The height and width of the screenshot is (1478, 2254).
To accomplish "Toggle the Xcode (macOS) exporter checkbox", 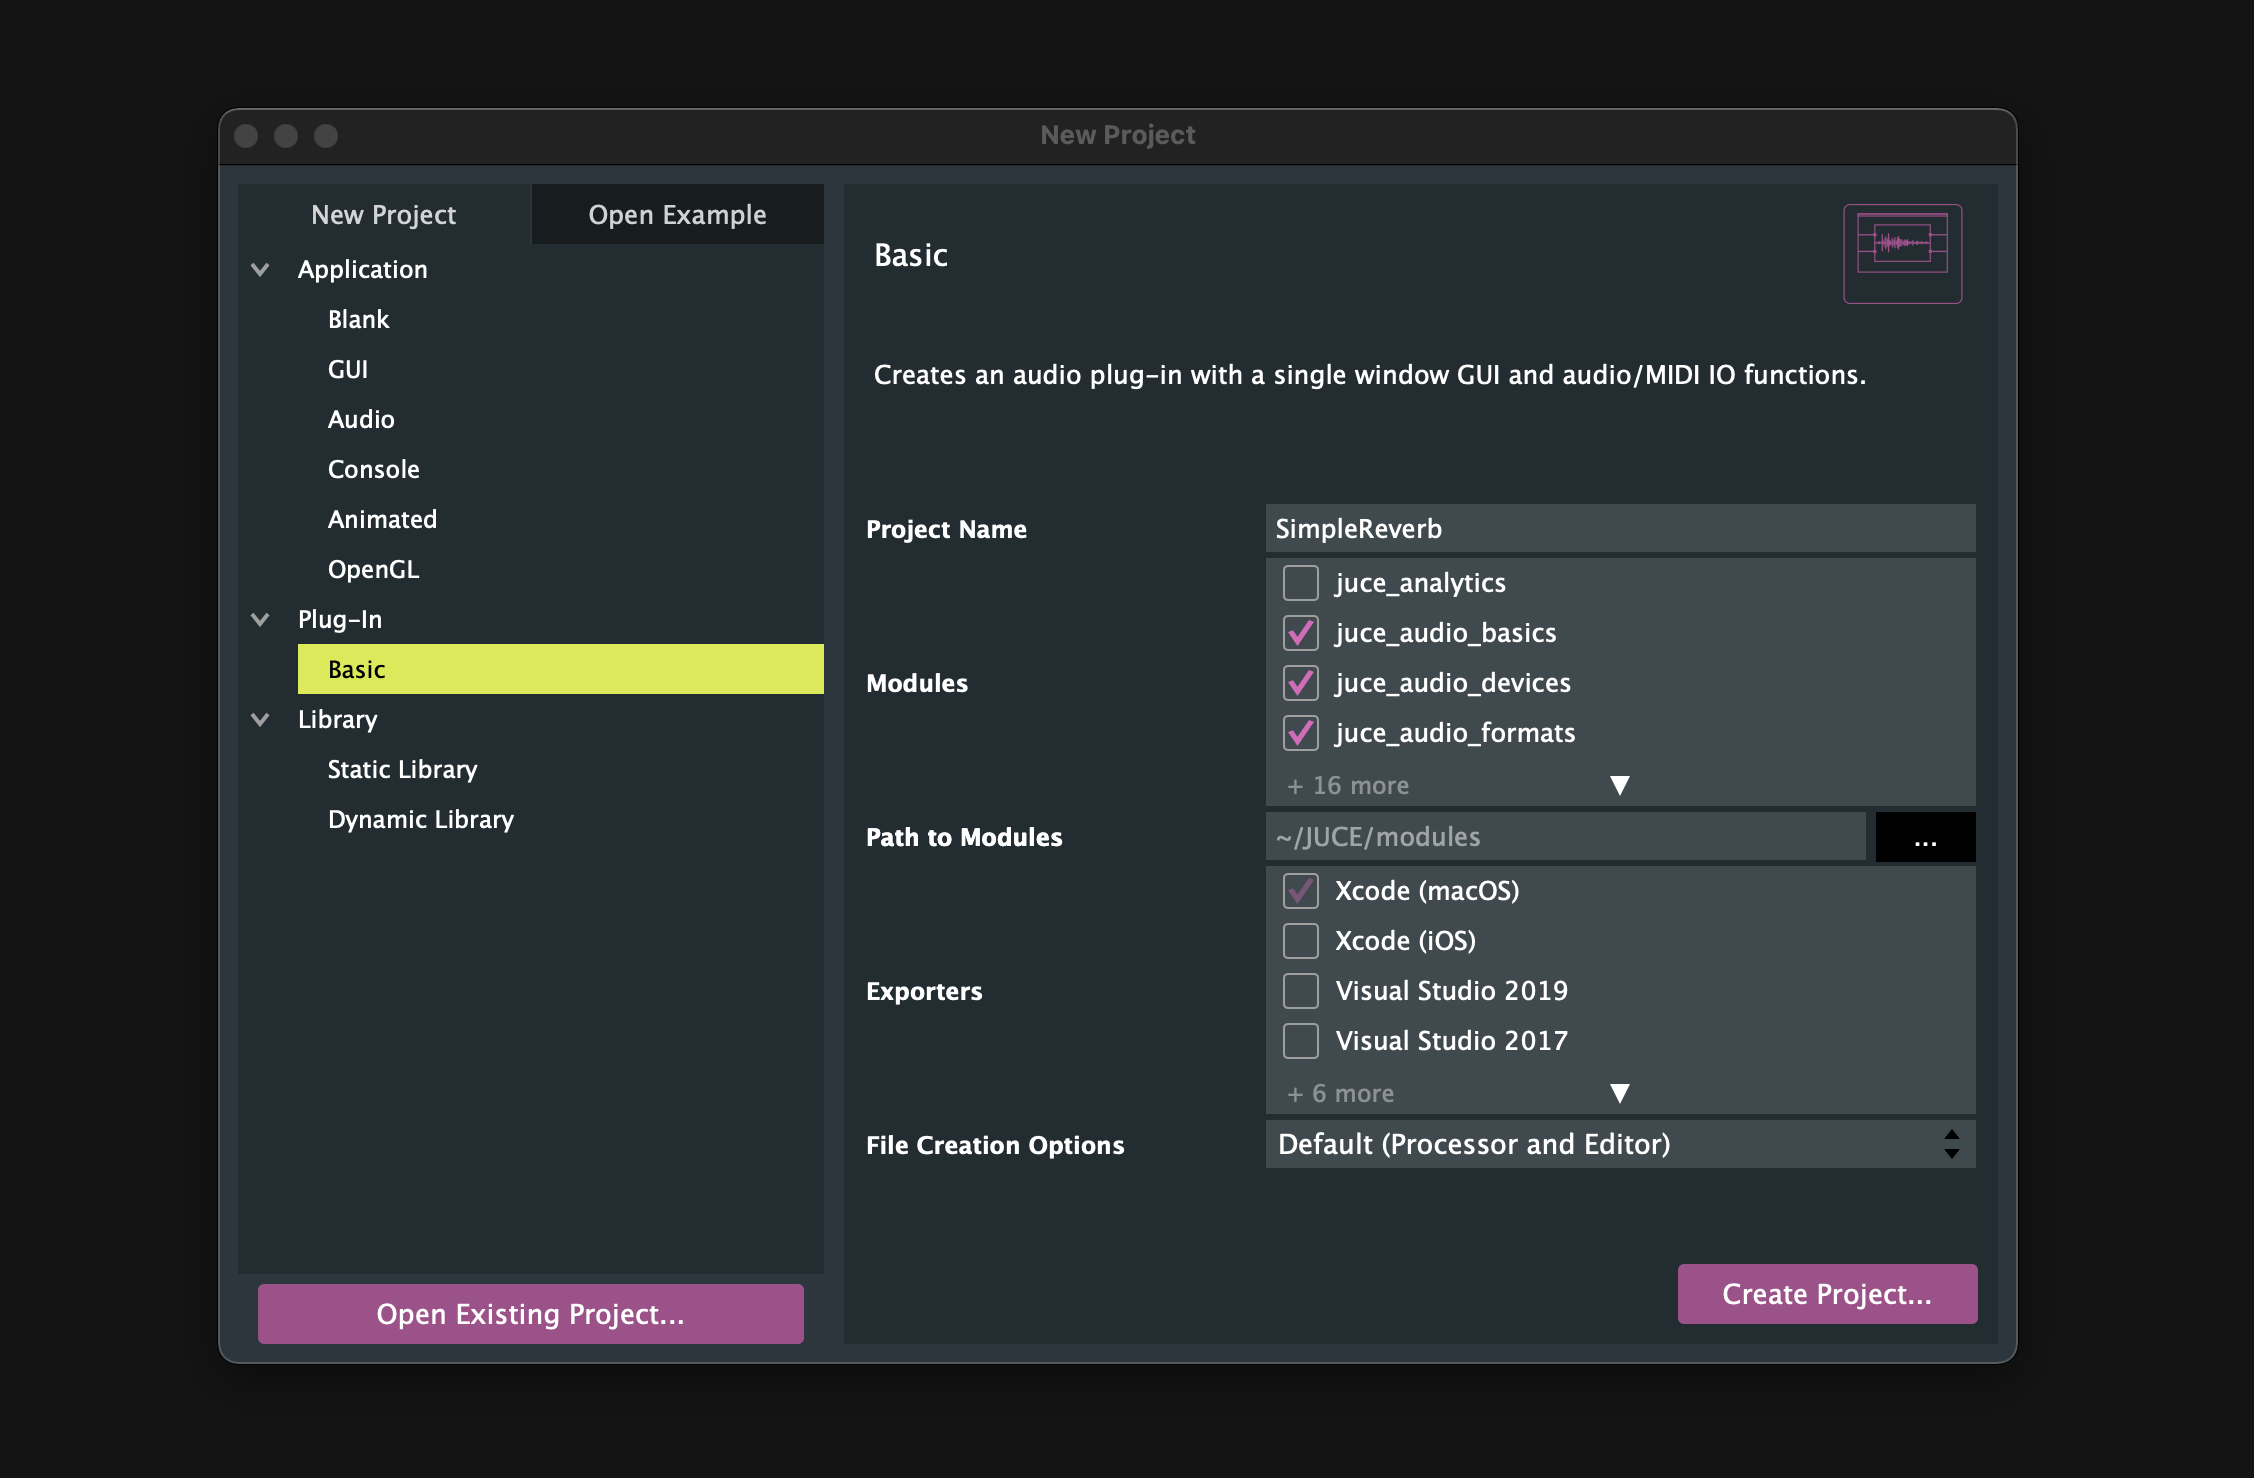I will 1300,891.
